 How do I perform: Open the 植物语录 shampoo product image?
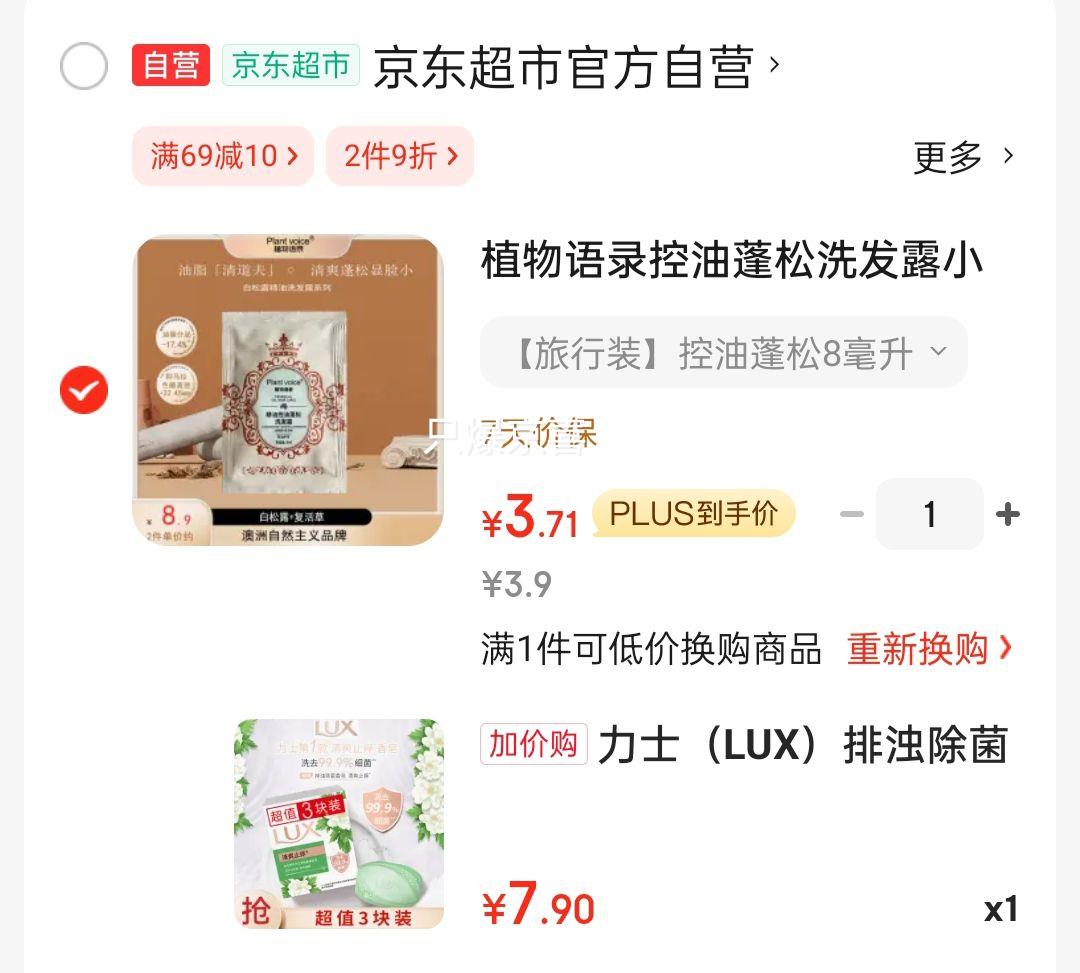click(288, 390)
